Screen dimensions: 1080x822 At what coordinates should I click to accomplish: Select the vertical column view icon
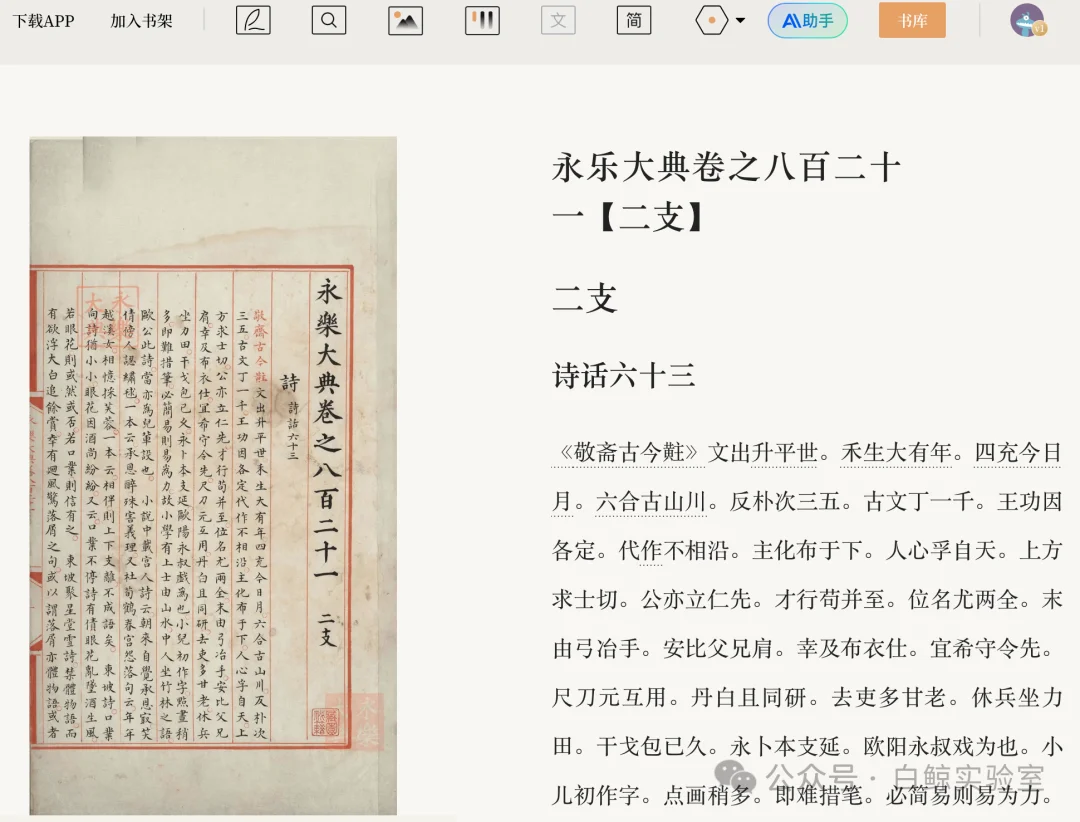tap(482, 20)
